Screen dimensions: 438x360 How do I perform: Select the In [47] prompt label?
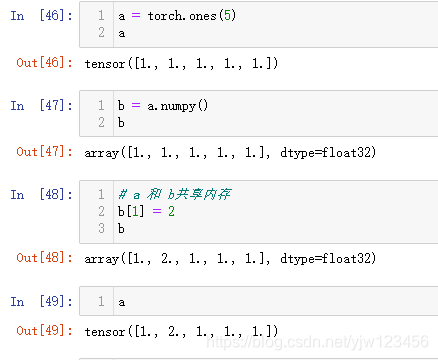(x=41, y=105)
